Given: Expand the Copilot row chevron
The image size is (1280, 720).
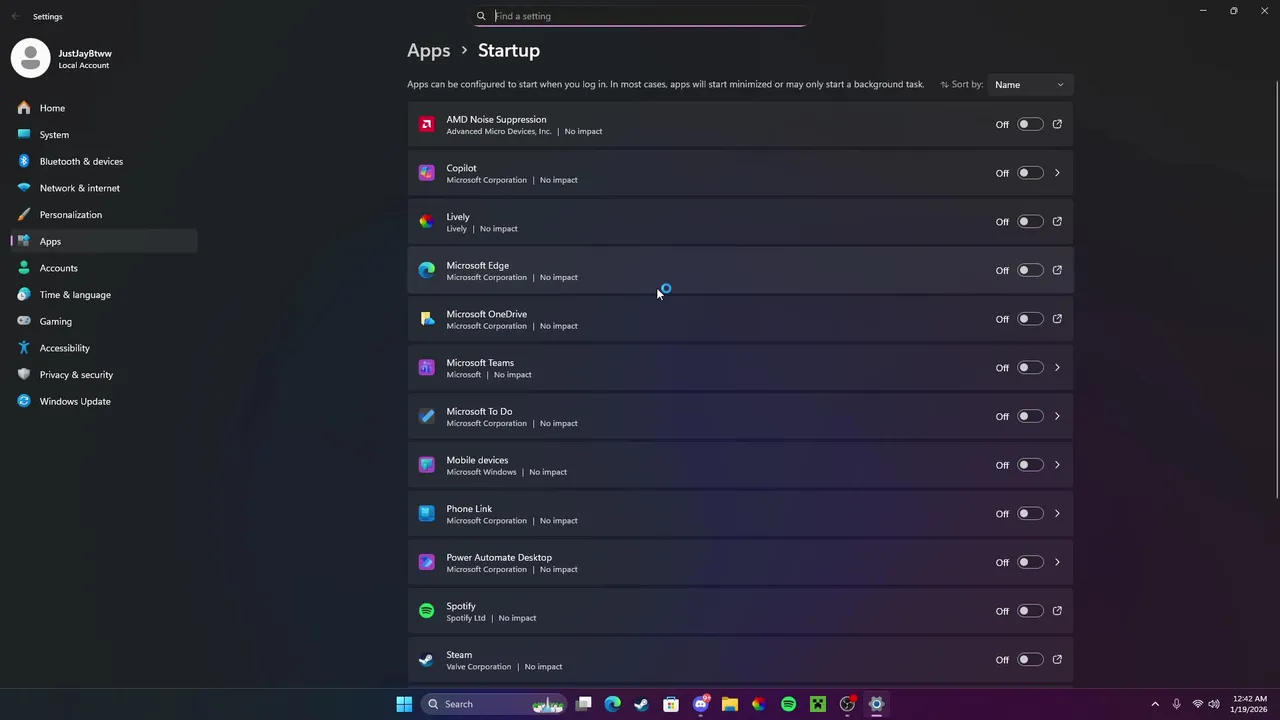Looking at the screenshot, I should 1057,173.
